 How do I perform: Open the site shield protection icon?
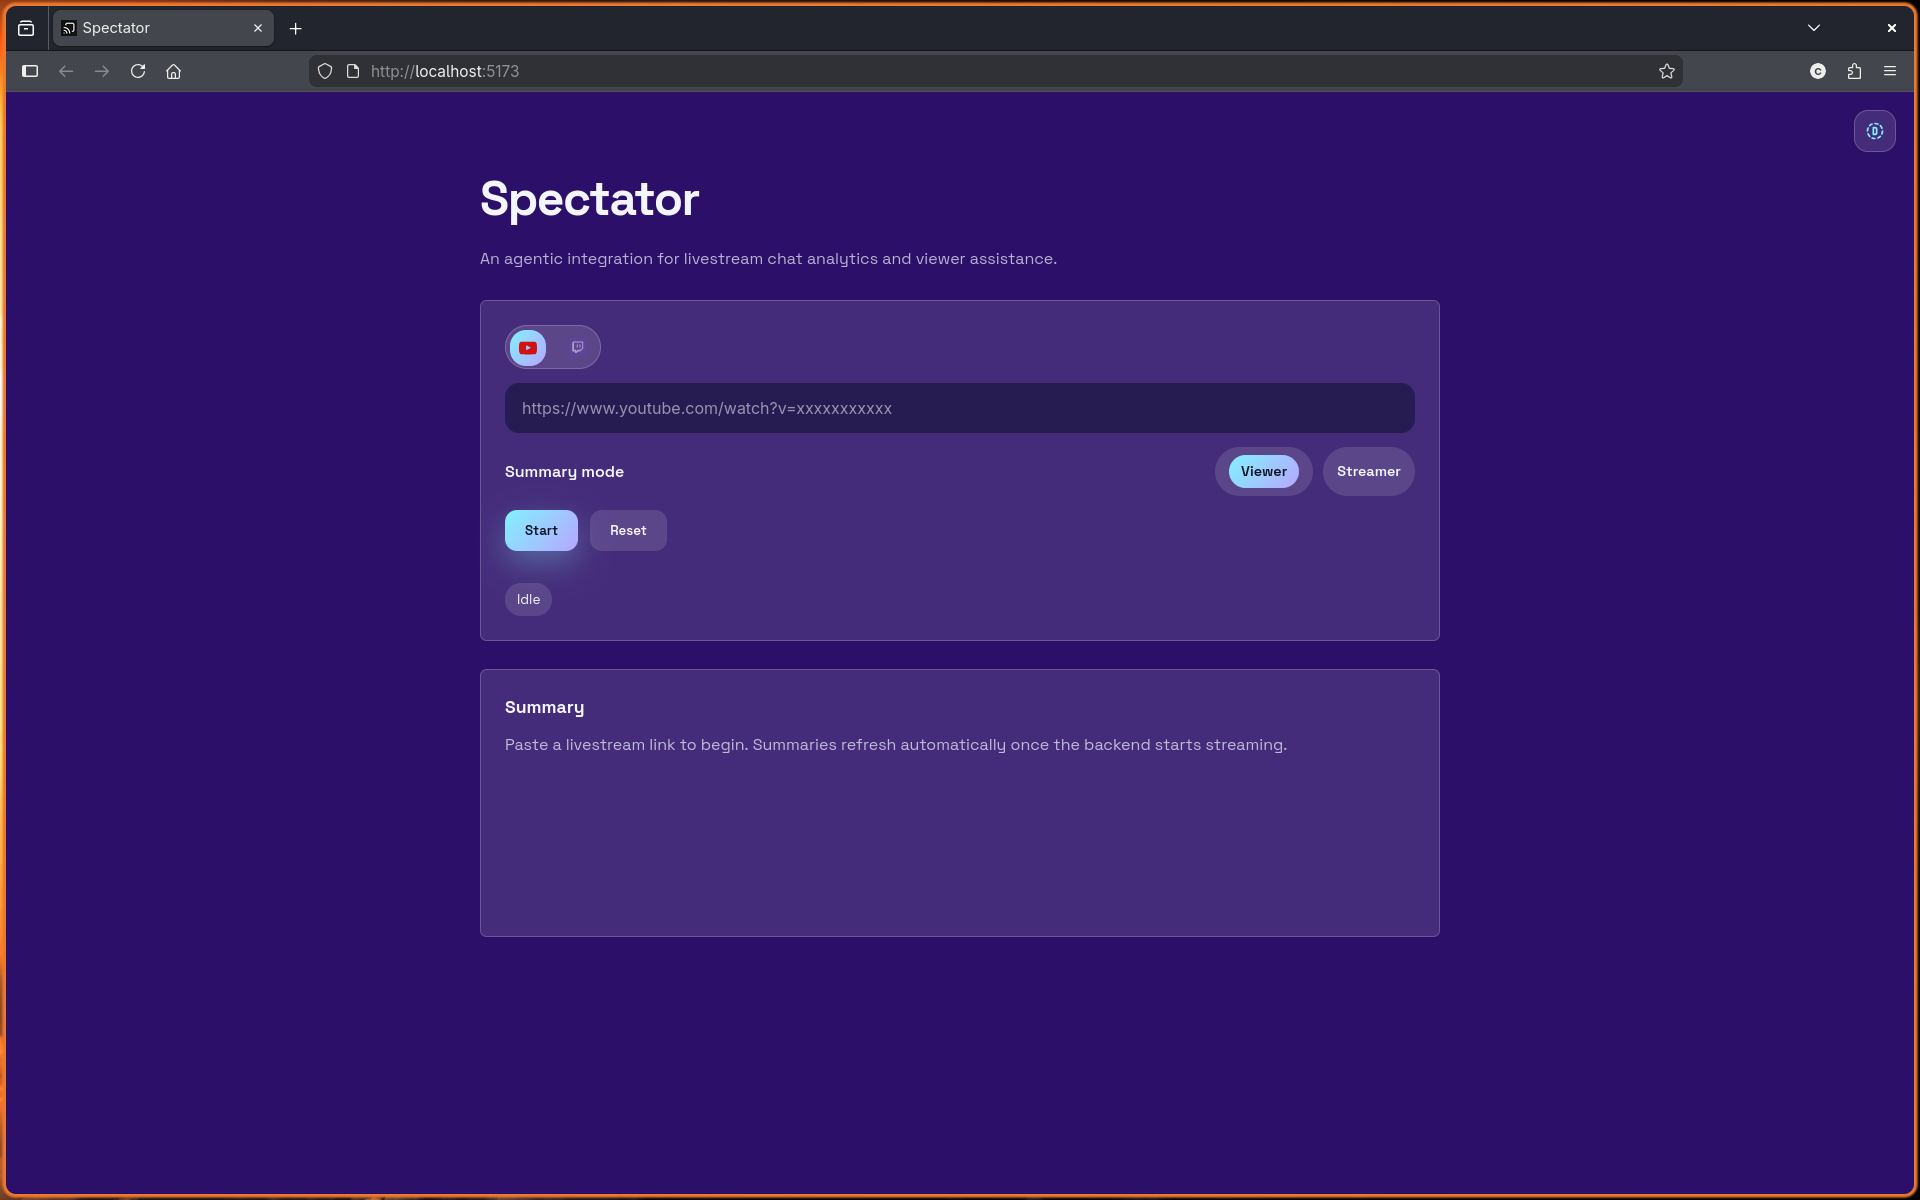pos(325,71)
